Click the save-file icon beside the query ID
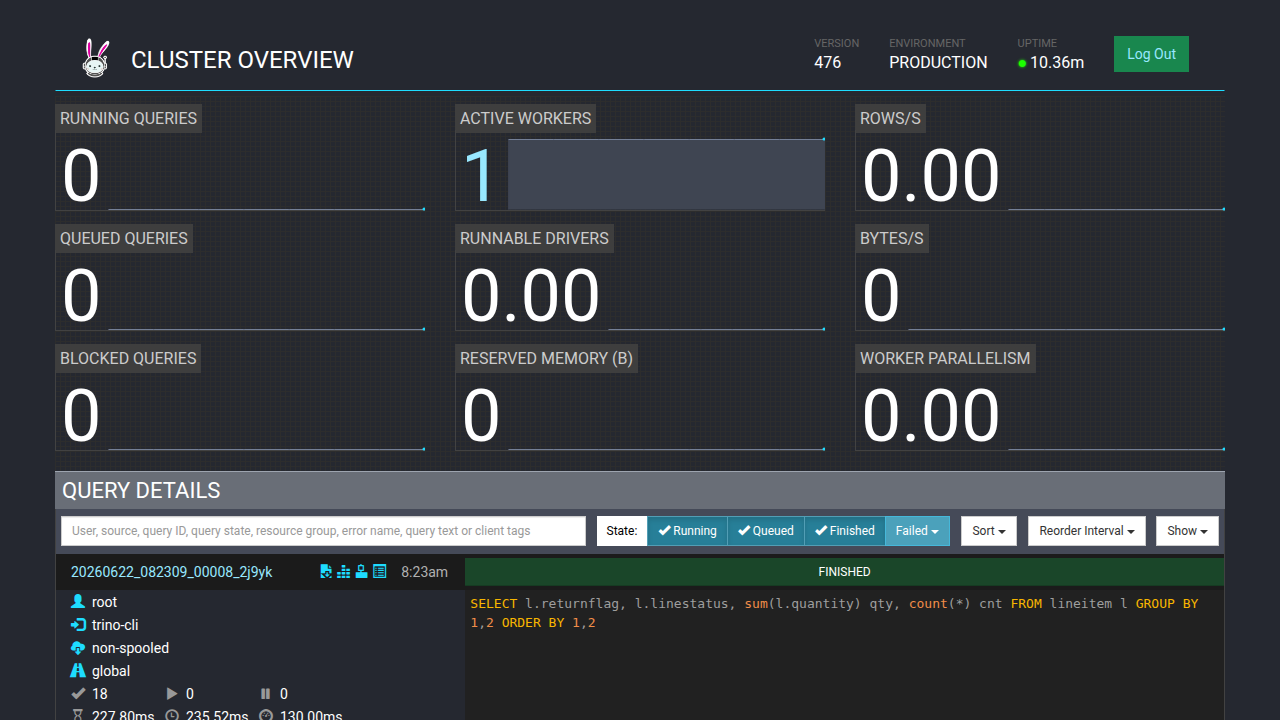Image resolution: width=1280 pixels, height=720 pixels. click(x=326, y=571)
